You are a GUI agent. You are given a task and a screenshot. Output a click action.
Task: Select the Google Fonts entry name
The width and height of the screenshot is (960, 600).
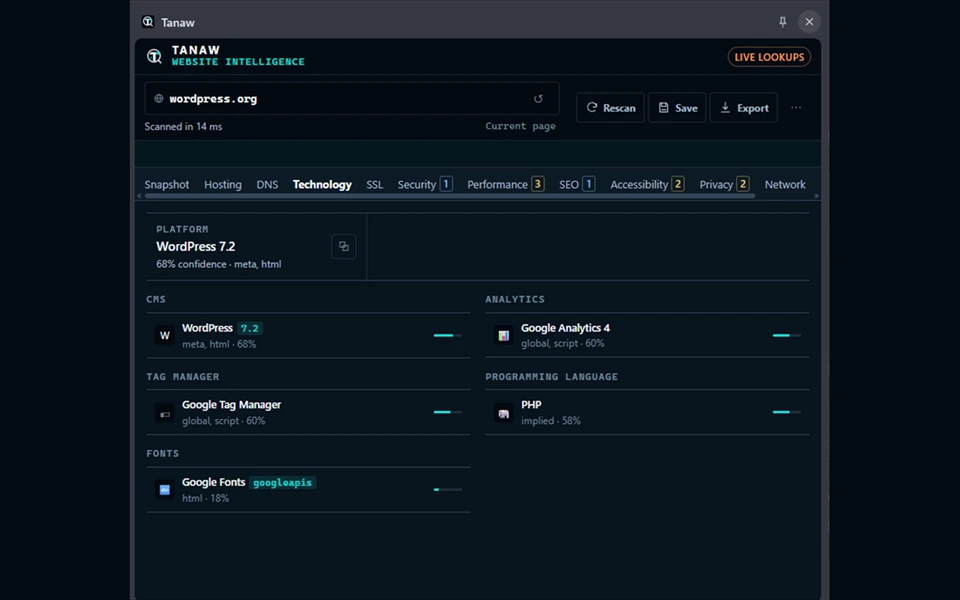coord(213,482)
